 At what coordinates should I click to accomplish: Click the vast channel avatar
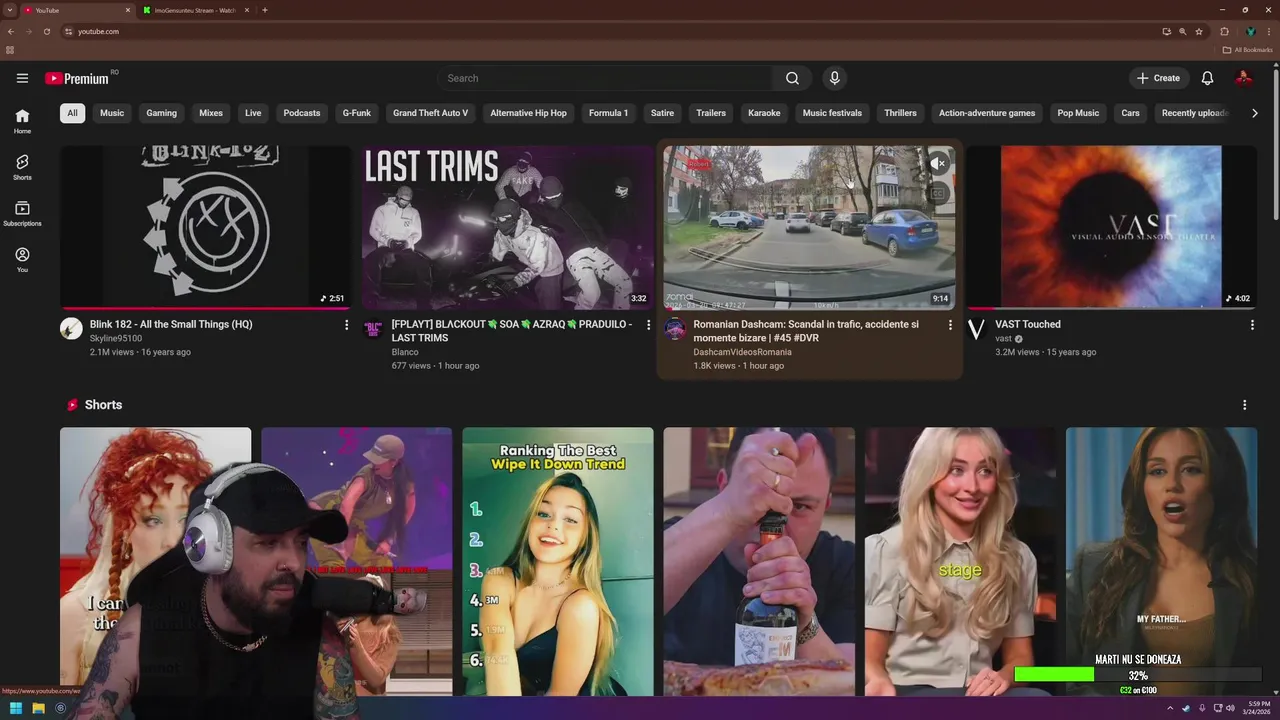(x=977, y=329)
